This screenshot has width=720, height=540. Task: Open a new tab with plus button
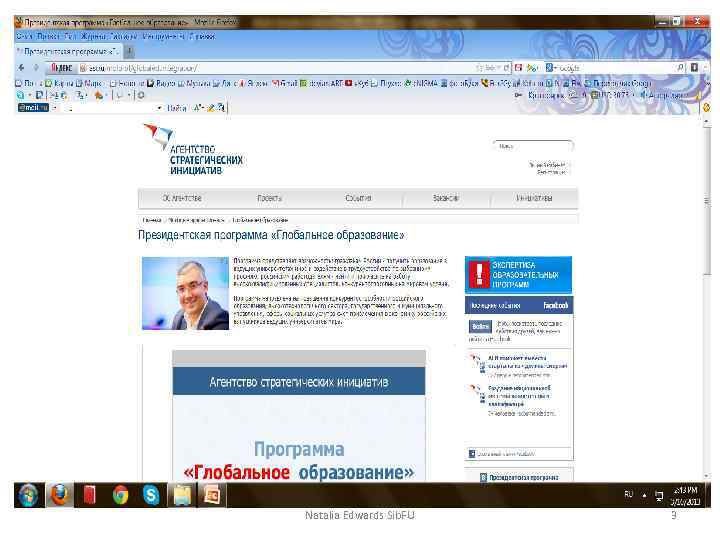129,51
